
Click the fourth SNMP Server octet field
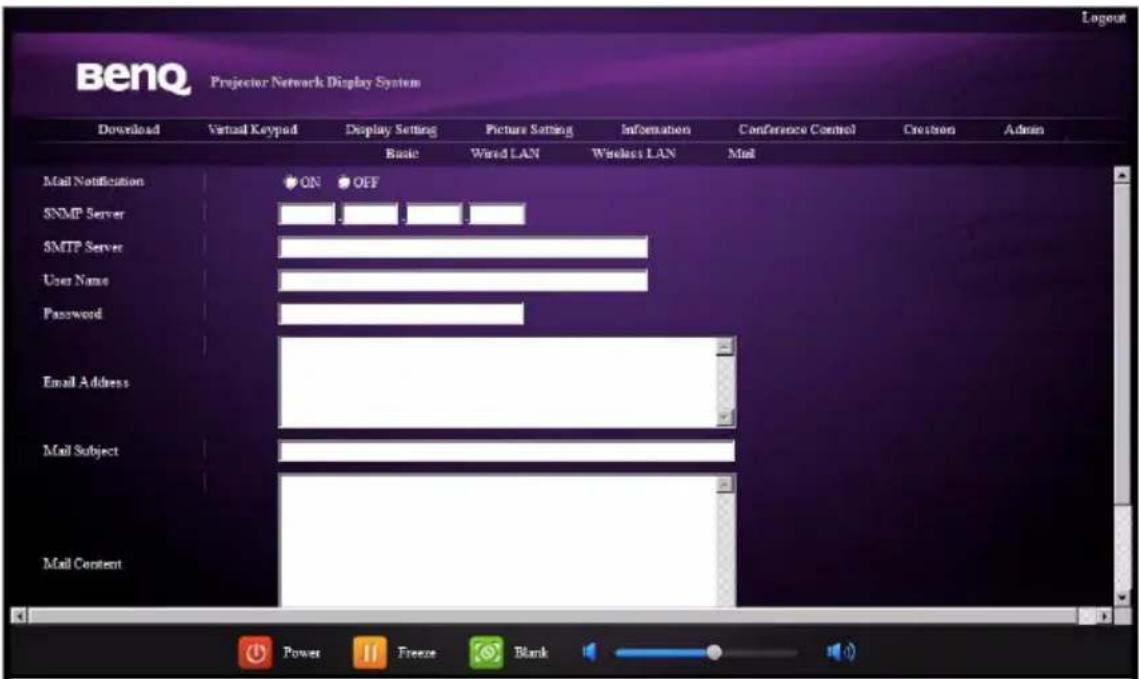pyautogui.click(x=497, y=214)
